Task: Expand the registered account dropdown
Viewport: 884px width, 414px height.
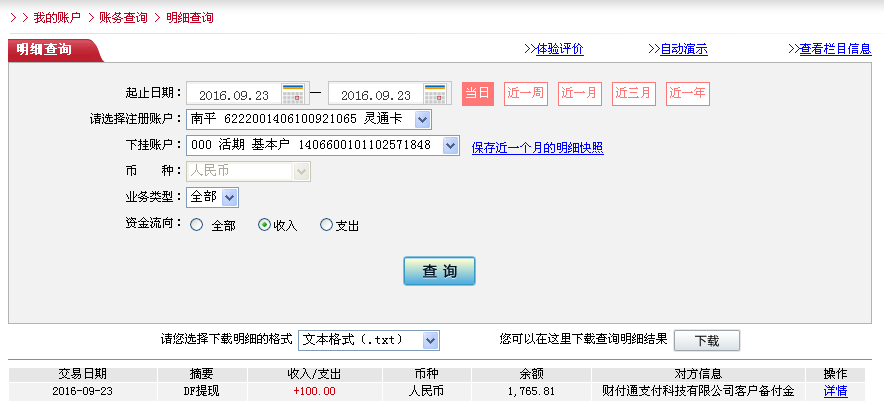Action: point(422,120)
